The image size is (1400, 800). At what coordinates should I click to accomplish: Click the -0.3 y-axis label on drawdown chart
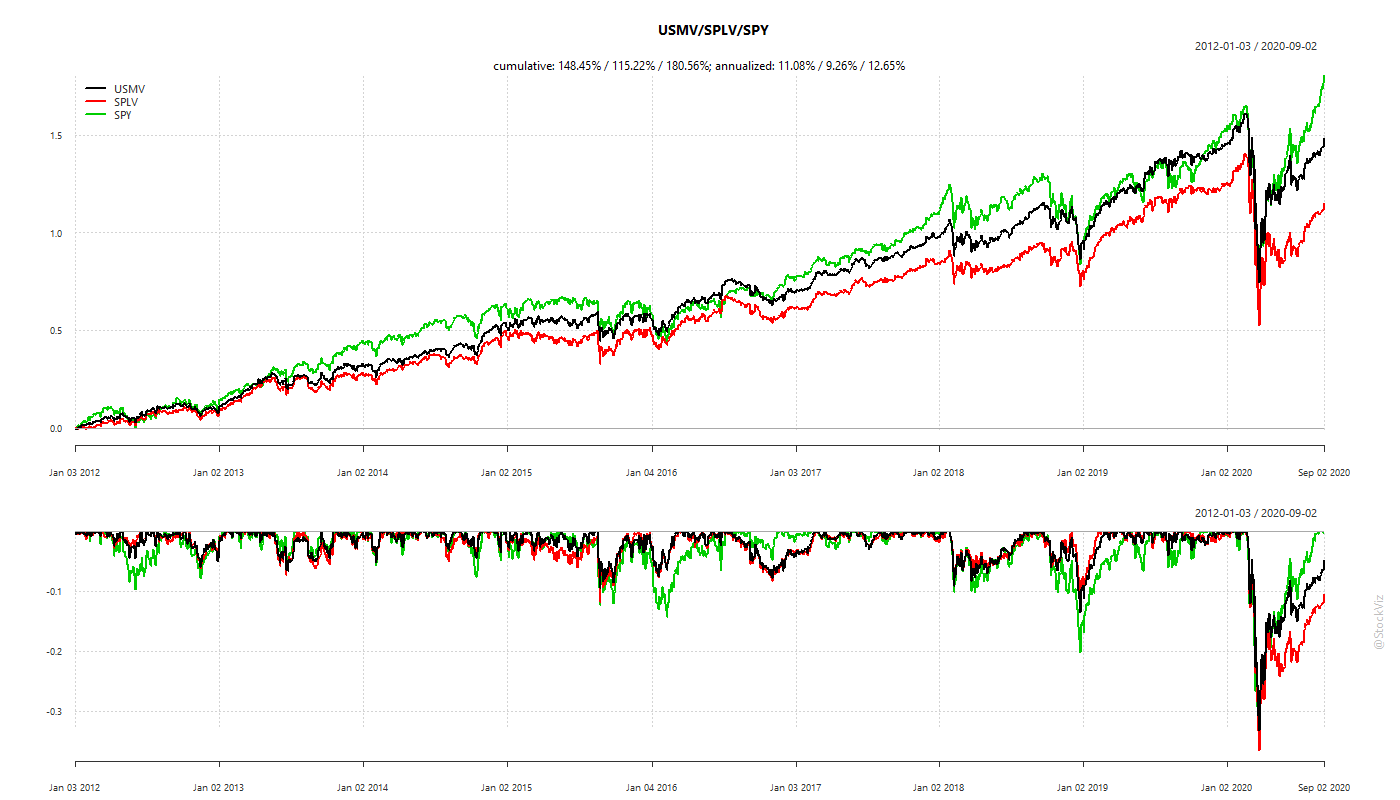(x=53, y=712)
